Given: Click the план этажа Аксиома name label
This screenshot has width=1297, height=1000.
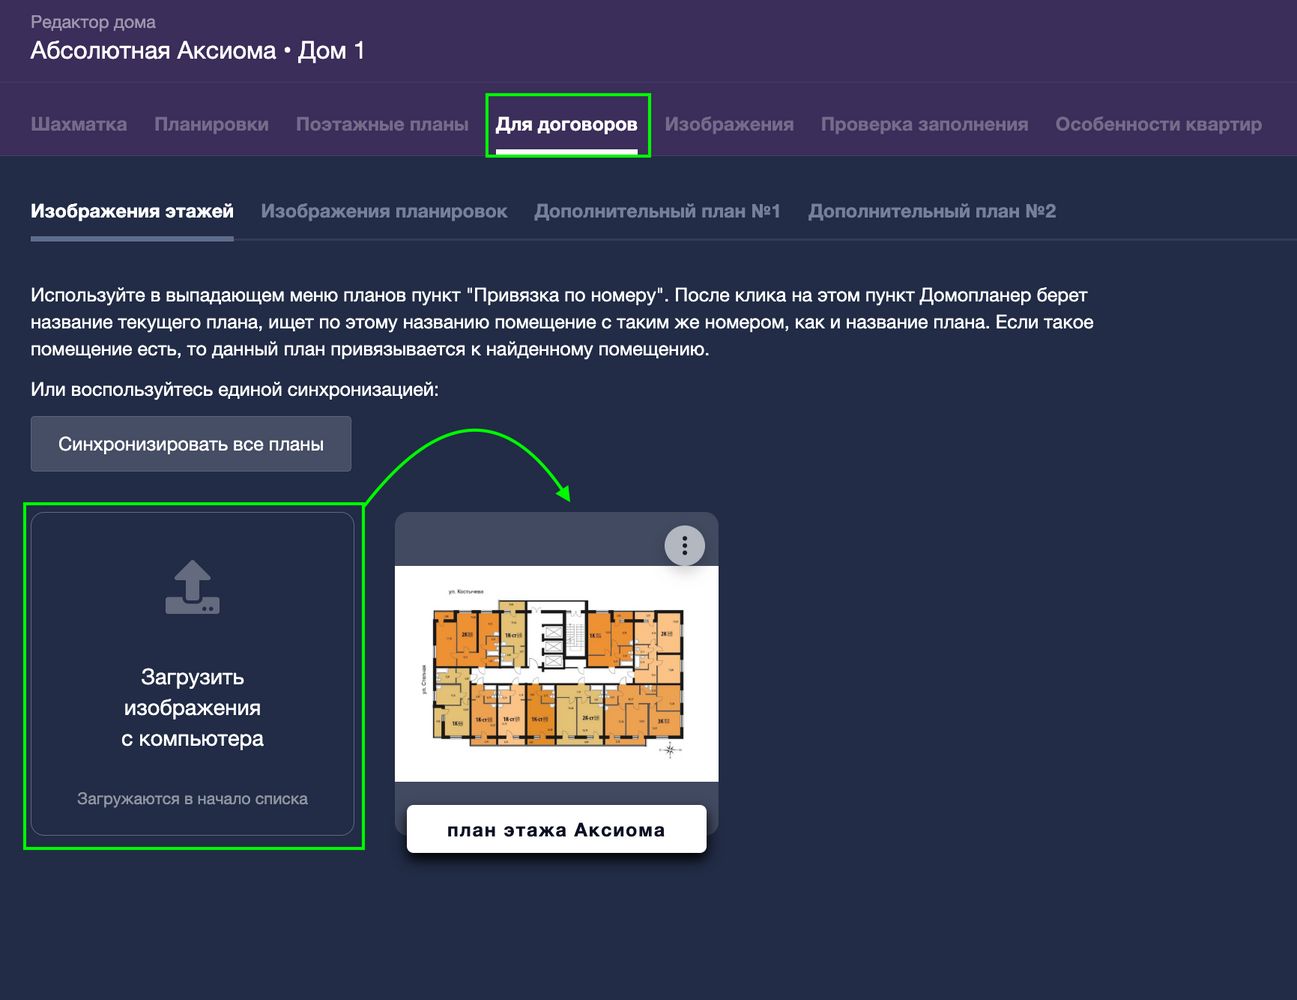Looking at the screenshot, I should click(557, 829).
